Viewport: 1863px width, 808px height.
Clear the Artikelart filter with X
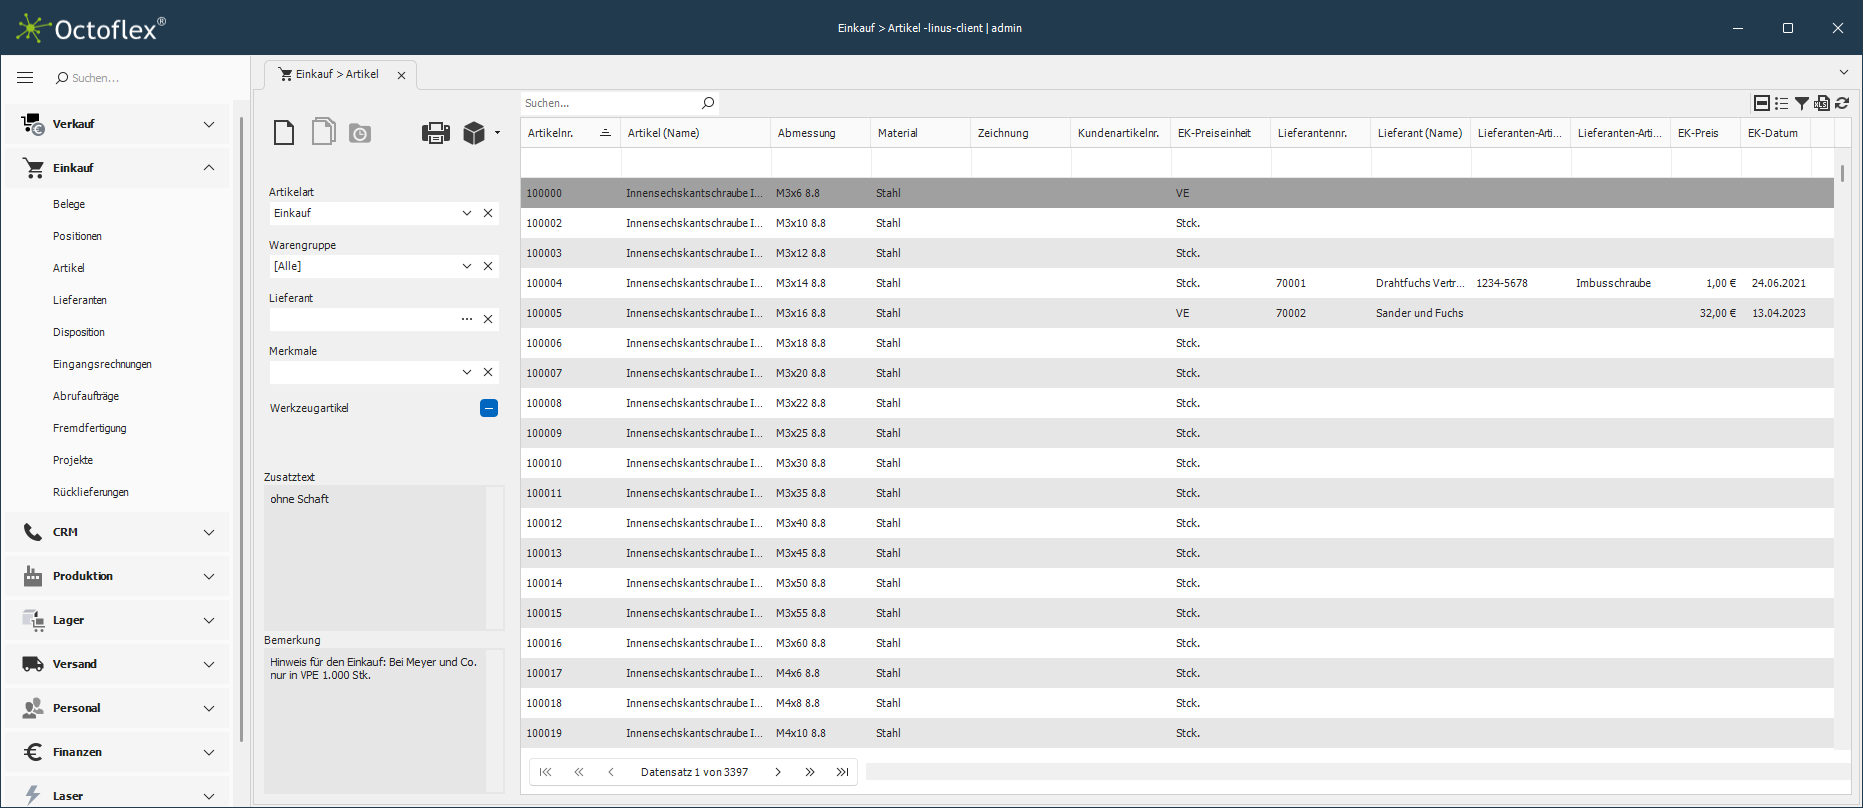click(488, 213)
